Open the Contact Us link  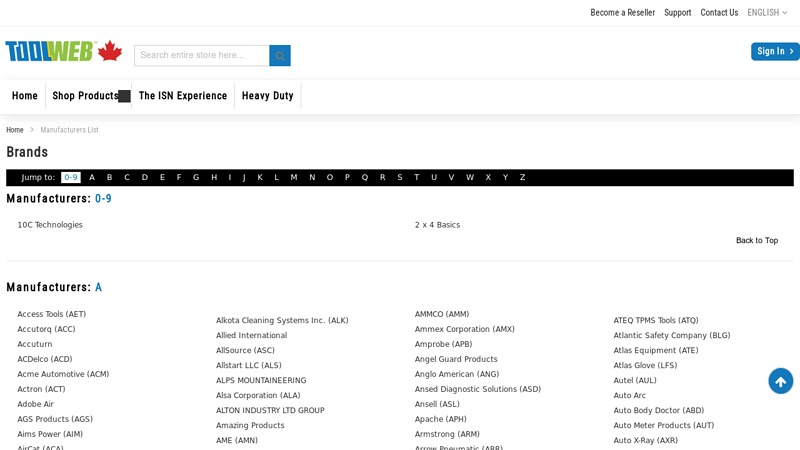pyautogui.click(x=719, y=13)
